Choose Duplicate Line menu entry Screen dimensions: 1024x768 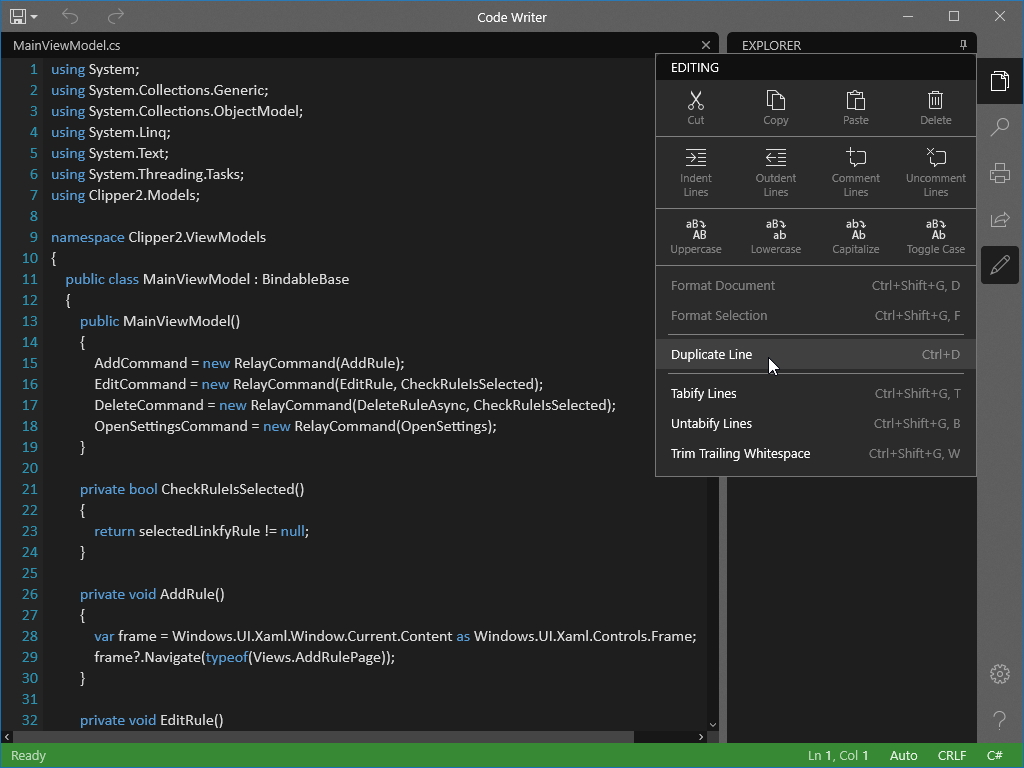816,354
